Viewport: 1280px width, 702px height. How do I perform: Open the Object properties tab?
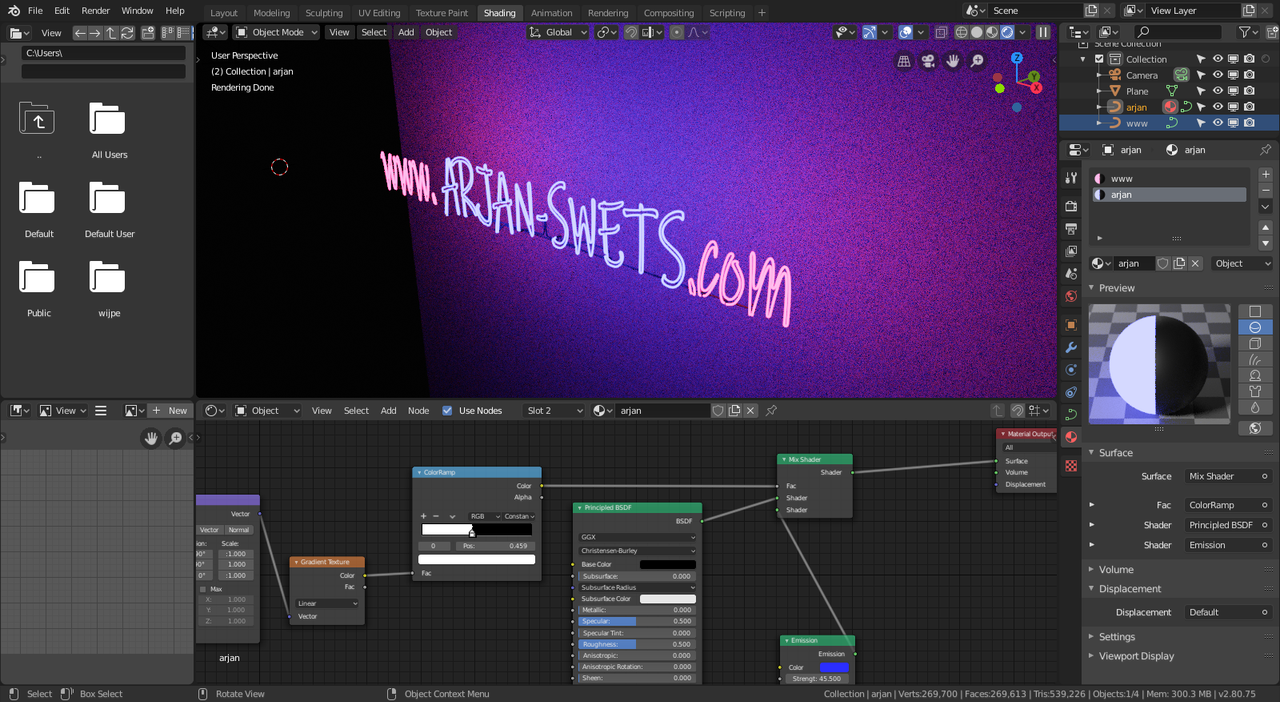pyautogui.click(x=1071, y=325)
